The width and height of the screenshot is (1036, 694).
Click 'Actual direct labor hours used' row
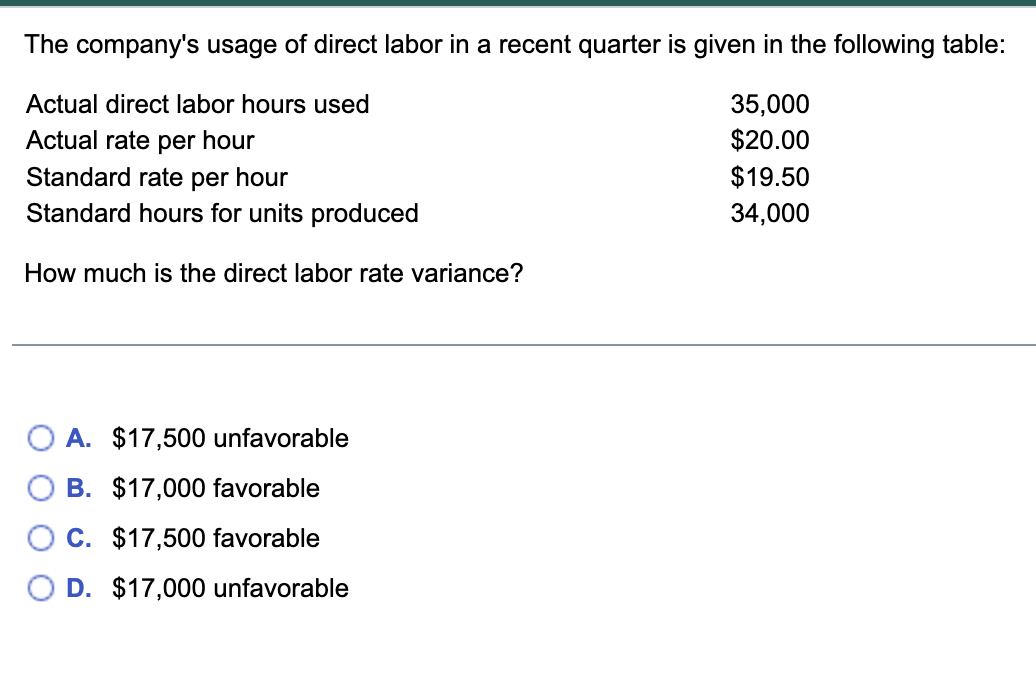point(198,104)
